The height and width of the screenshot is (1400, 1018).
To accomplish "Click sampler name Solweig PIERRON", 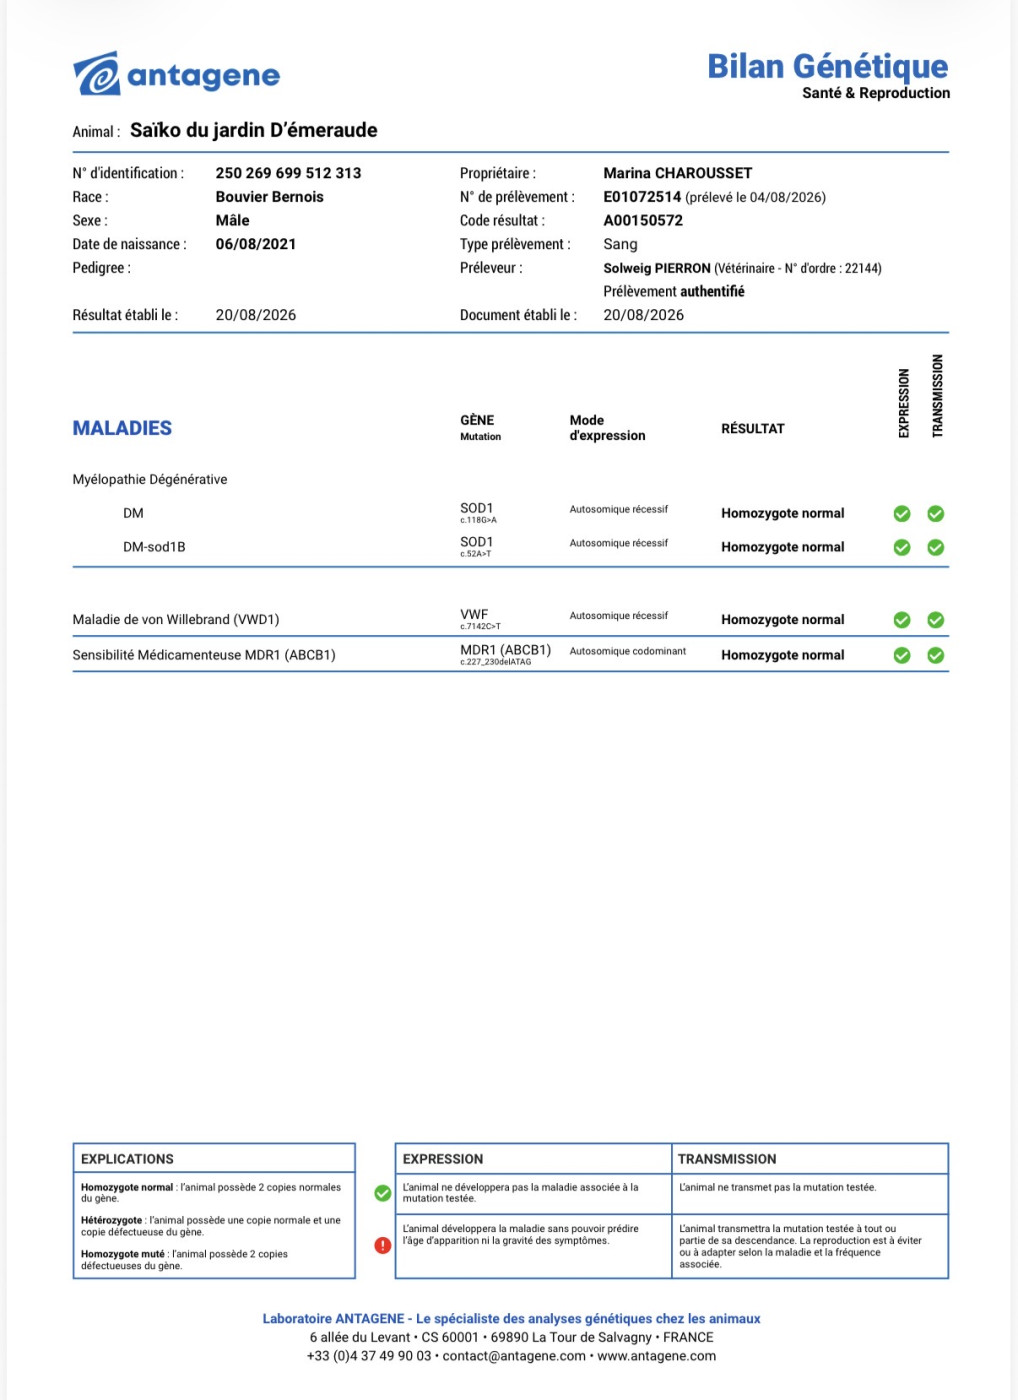I will tap(657, 268).
